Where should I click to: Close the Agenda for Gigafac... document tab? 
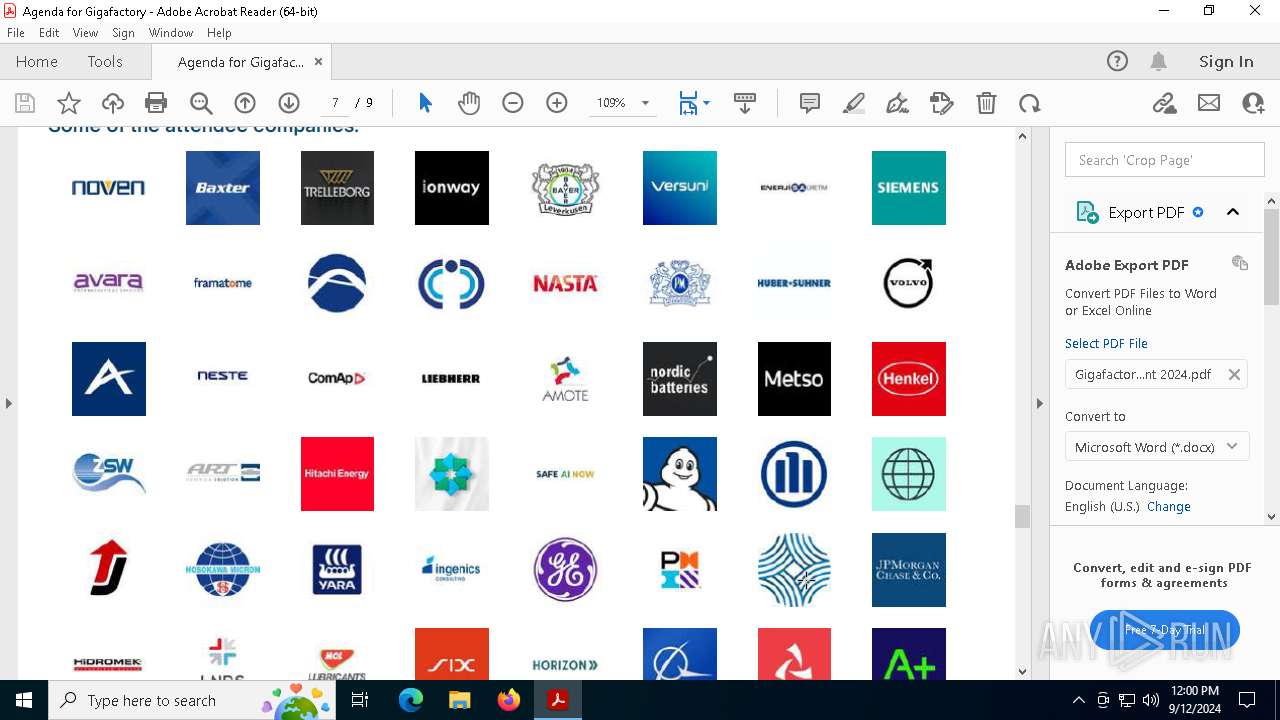[x=318, y=62]
